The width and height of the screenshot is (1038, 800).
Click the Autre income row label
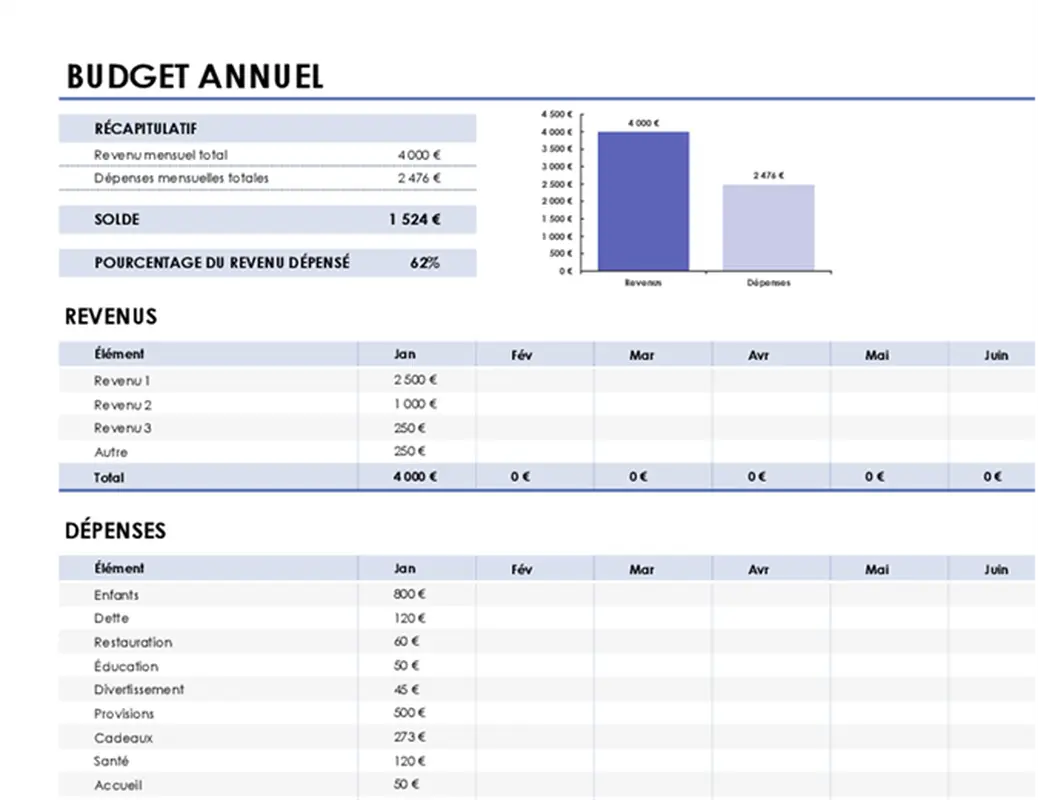click(x=111, y=452)
